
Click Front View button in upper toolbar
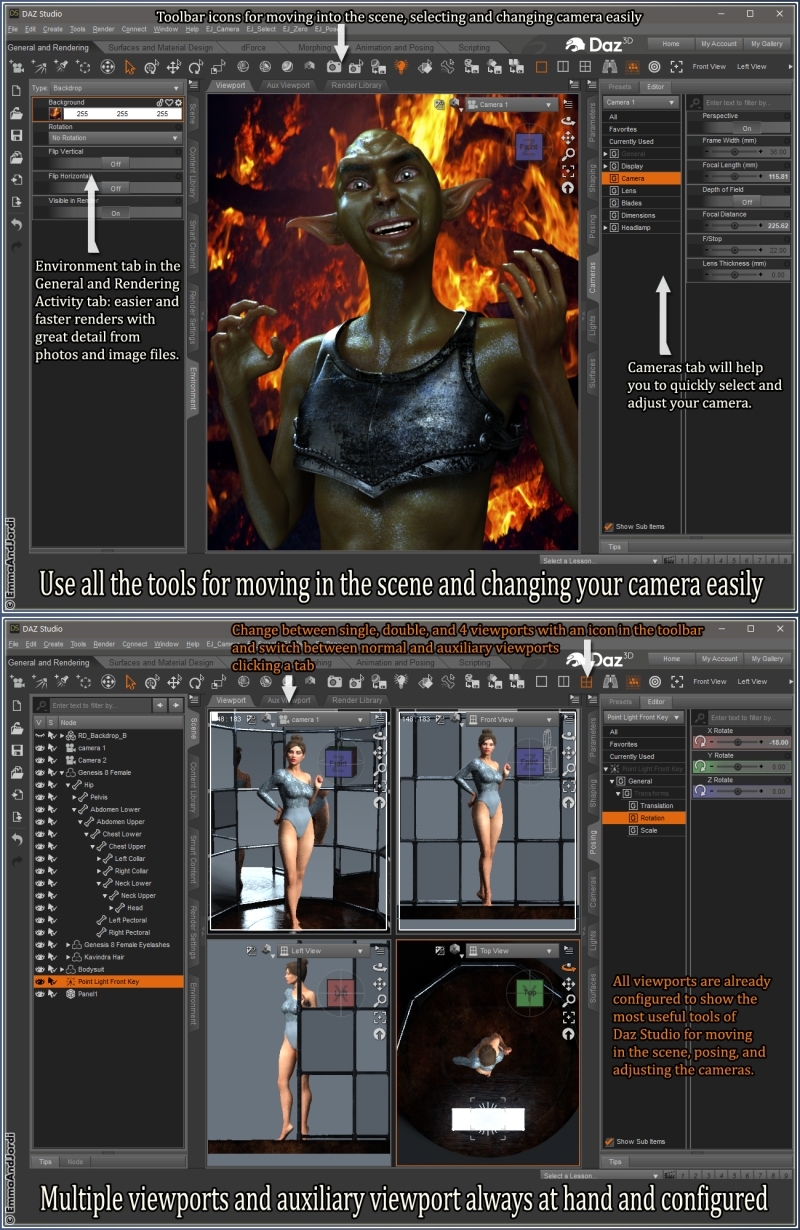709,67
